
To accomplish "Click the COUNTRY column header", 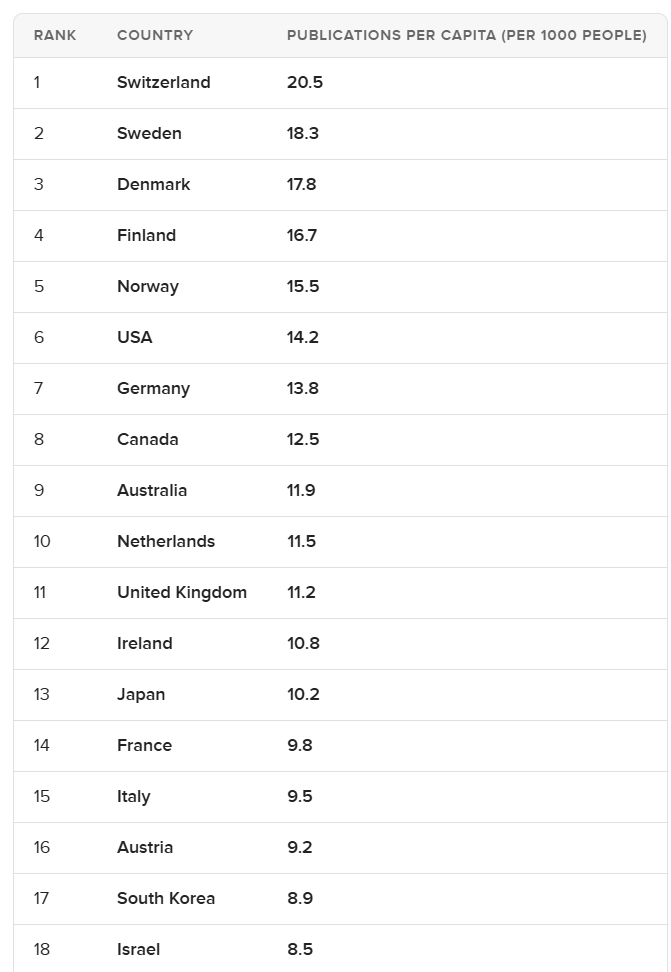I will (155, 35).
